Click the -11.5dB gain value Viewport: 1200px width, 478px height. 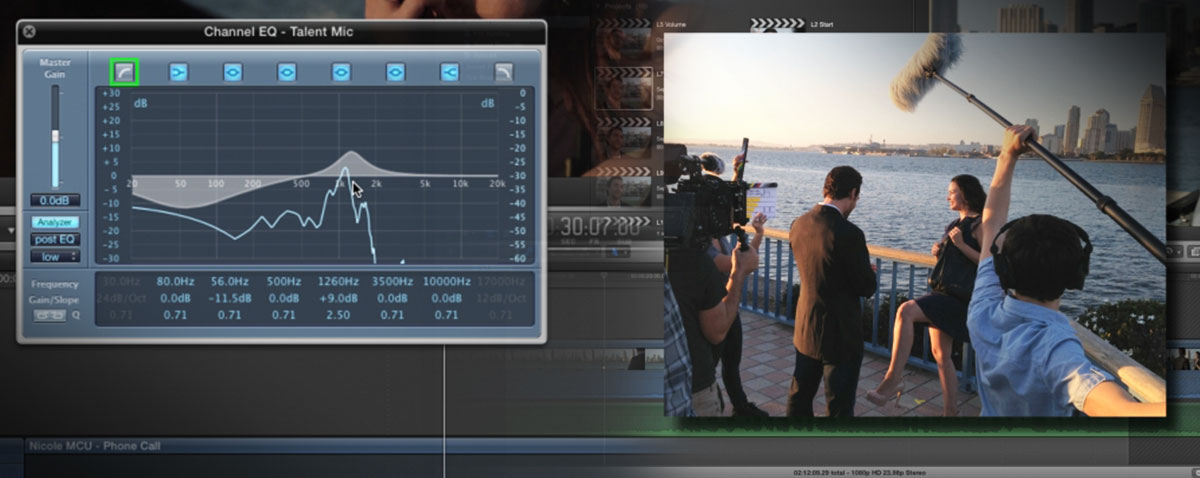229,299
